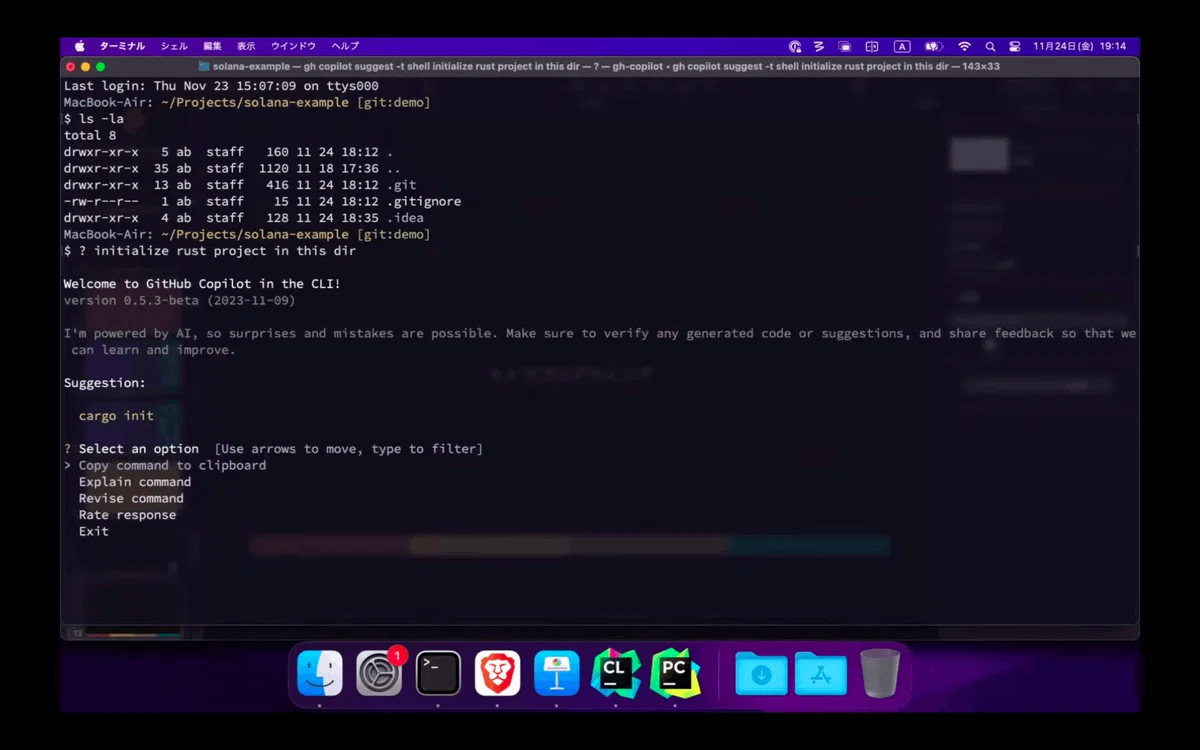The width and height of the screenshot is (1200, 750).
Task: Click the '.git' directory entry
Action: click(402, 185)
